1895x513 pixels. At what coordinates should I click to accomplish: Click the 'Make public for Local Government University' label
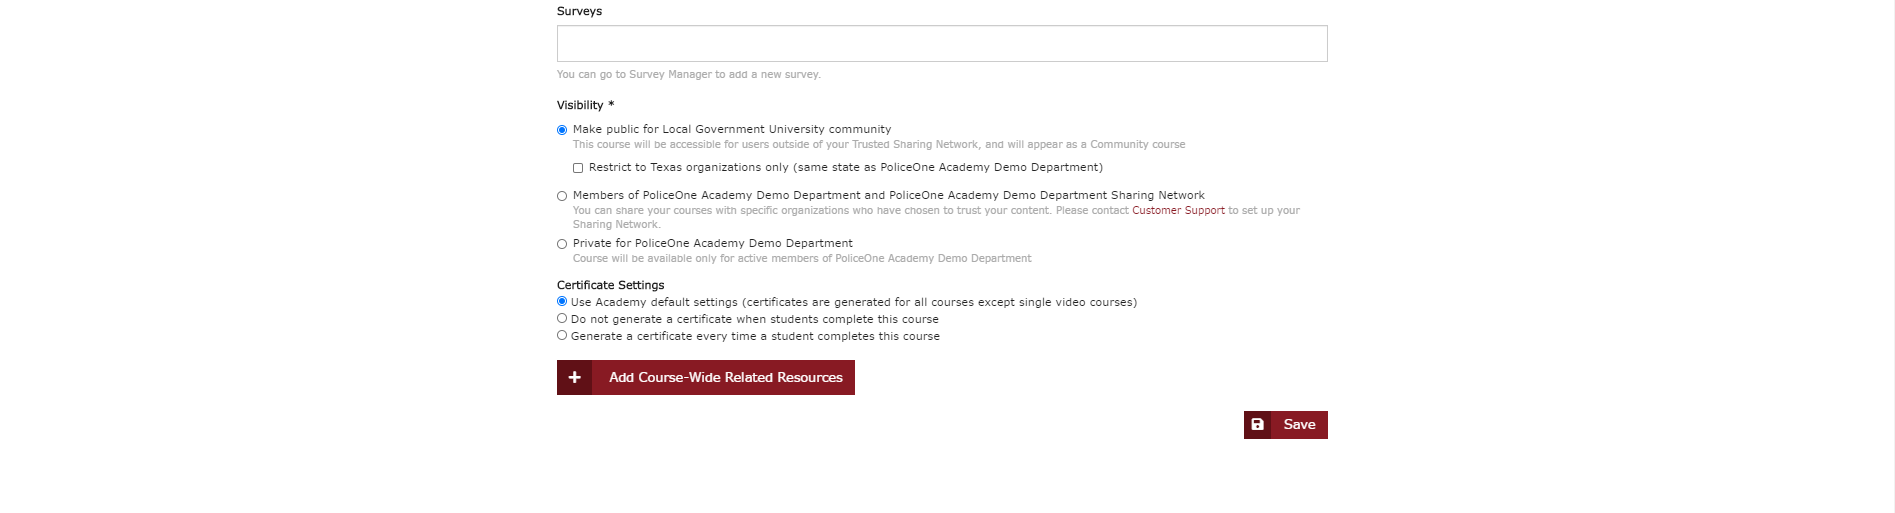(x=732, y=129)
